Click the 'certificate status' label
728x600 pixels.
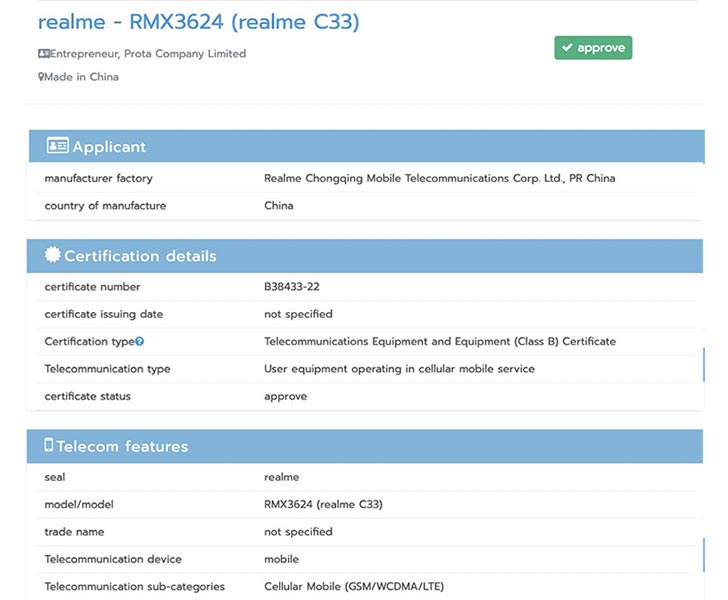click(x=88, y=397)
